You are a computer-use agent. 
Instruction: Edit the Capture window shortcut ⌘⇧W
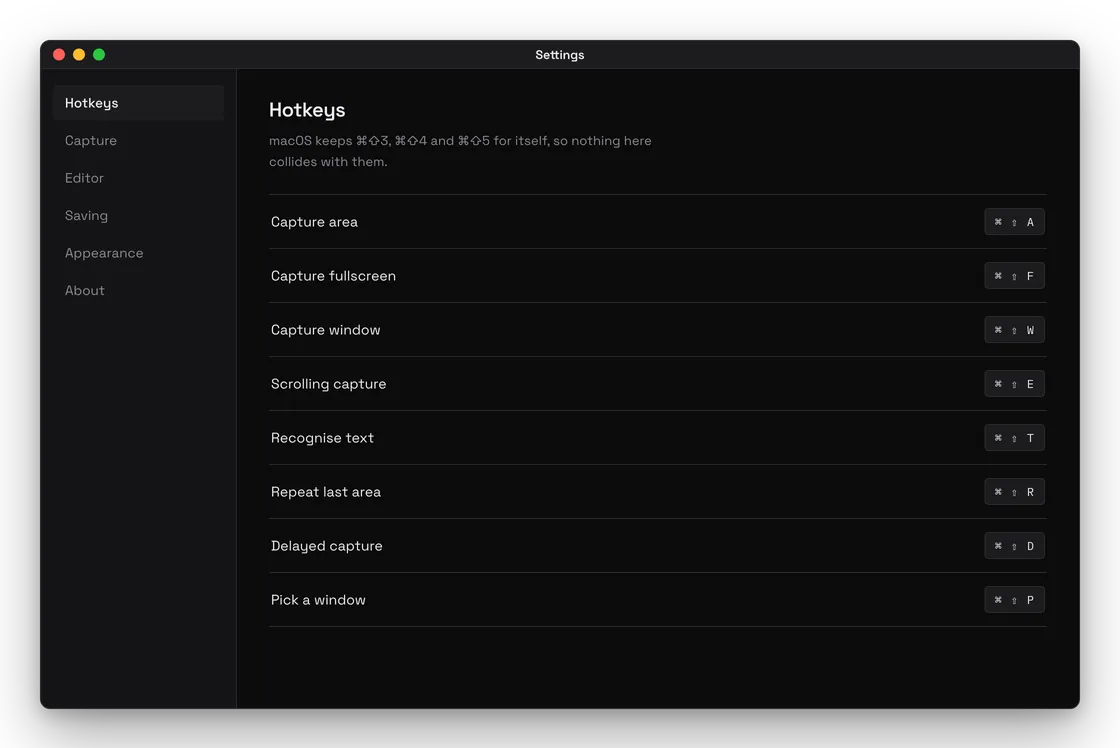click(x=1014, y=330)
